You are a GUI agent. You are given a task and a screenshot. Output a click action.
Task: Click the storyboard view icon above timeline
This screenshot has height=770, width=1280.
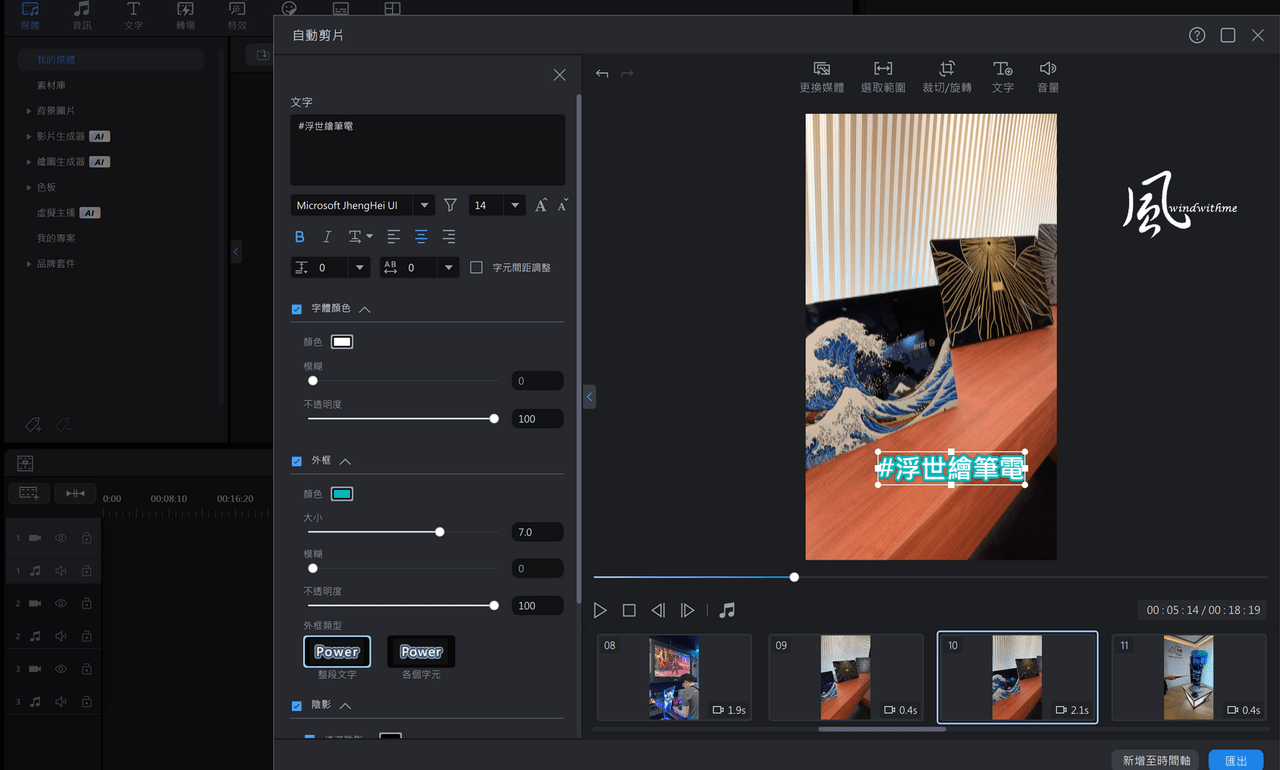tap(25, 463)
